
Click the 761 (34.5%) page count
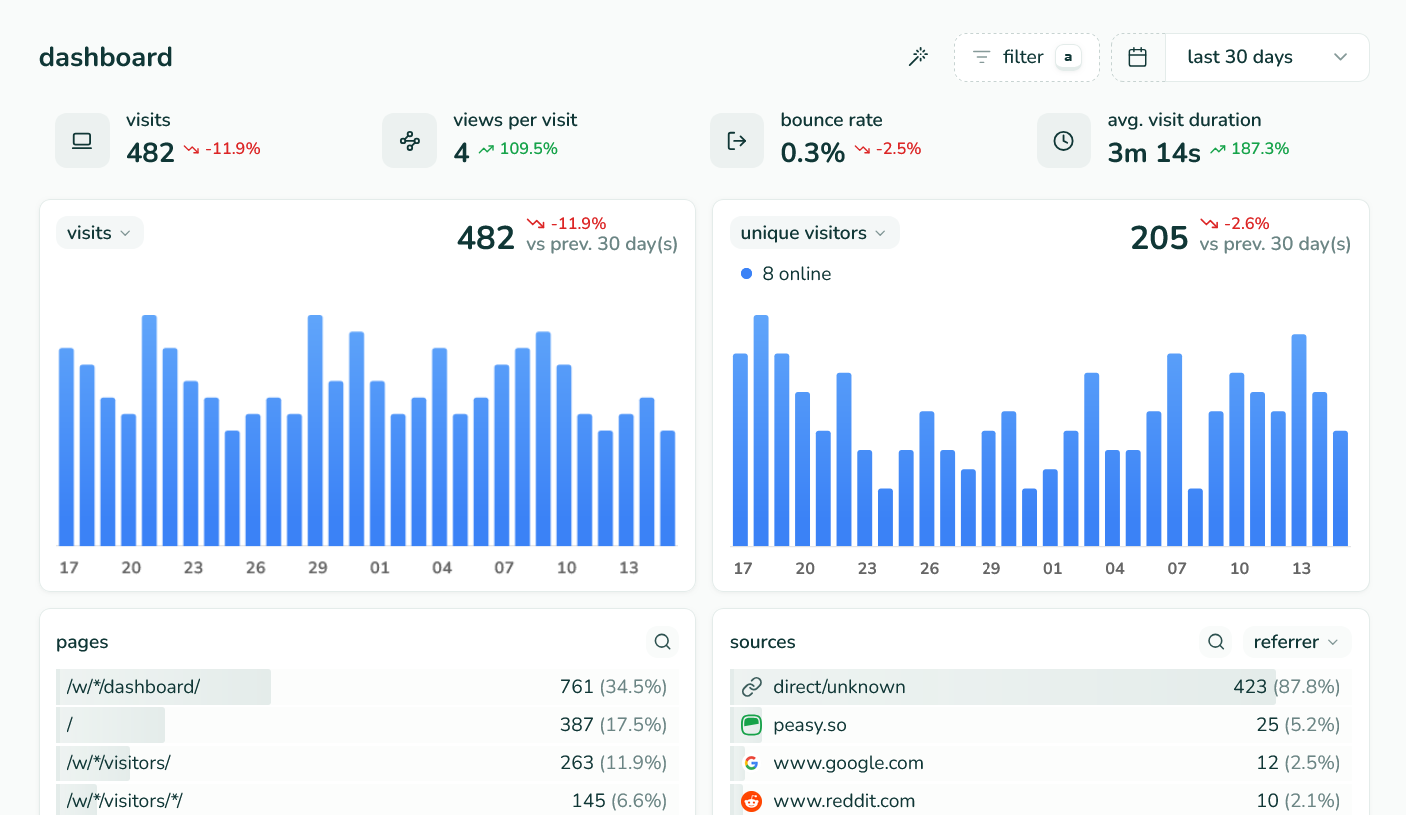click(x=613, y=687)
